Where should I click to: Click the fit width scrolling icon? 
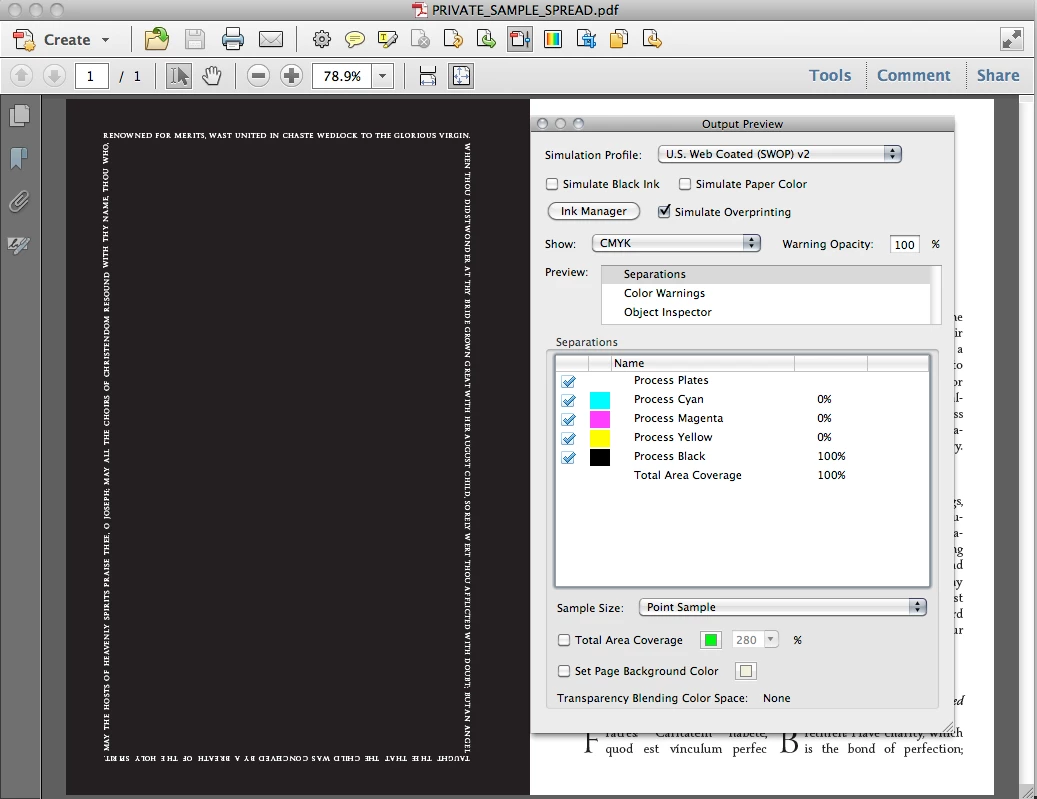coord(428,75)
